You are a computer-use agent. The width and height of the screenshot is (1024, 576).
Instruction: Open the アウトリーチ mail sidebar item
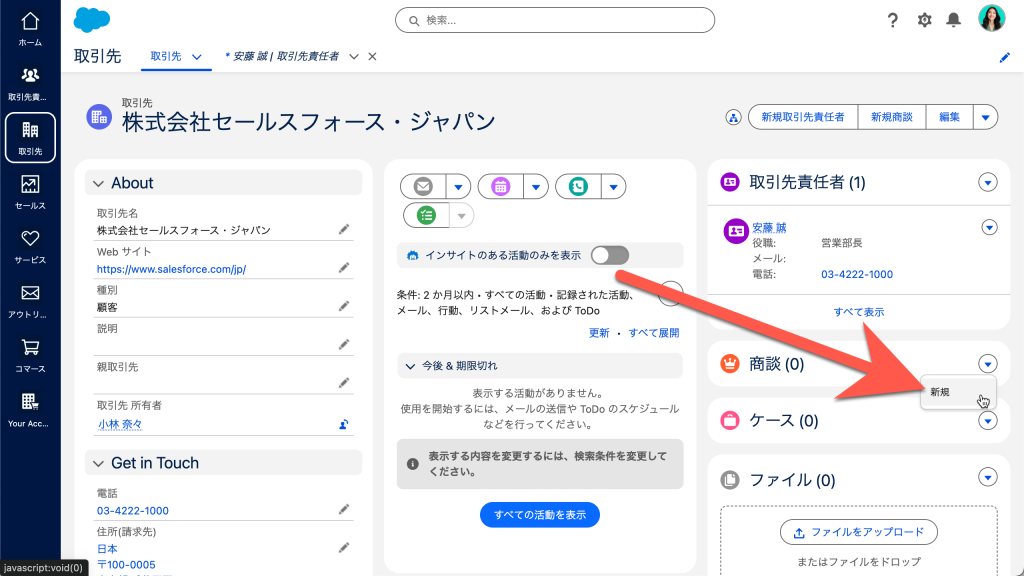(x=30, y=301)
